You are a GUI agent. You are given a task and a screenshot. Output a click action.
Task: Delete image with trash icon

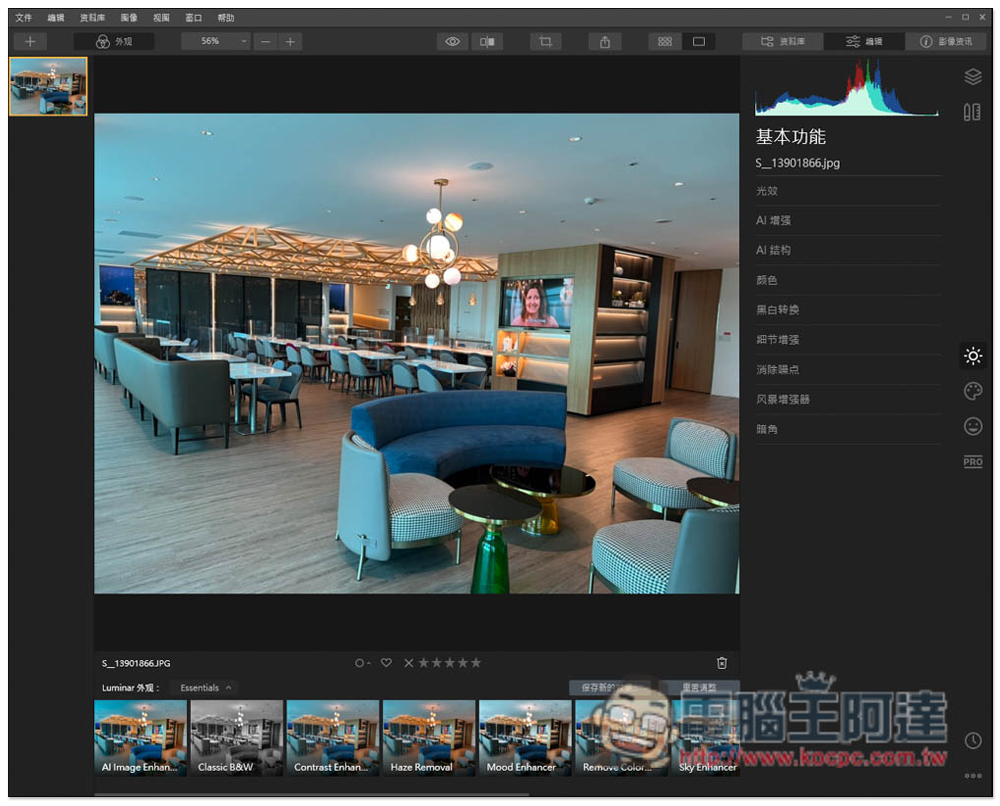tap(722, 663)
